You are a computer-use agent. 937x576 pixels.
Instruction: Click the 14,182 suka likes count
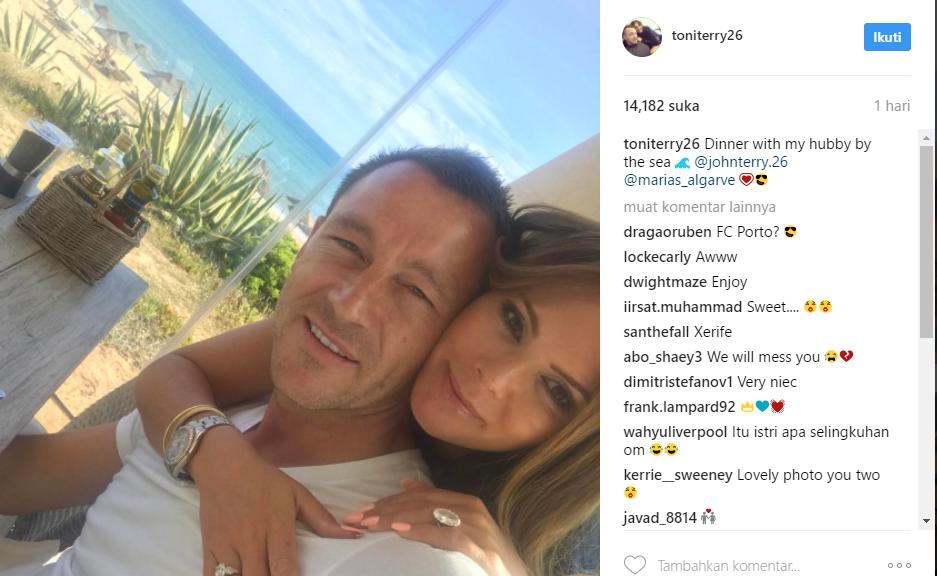point(661,106)
